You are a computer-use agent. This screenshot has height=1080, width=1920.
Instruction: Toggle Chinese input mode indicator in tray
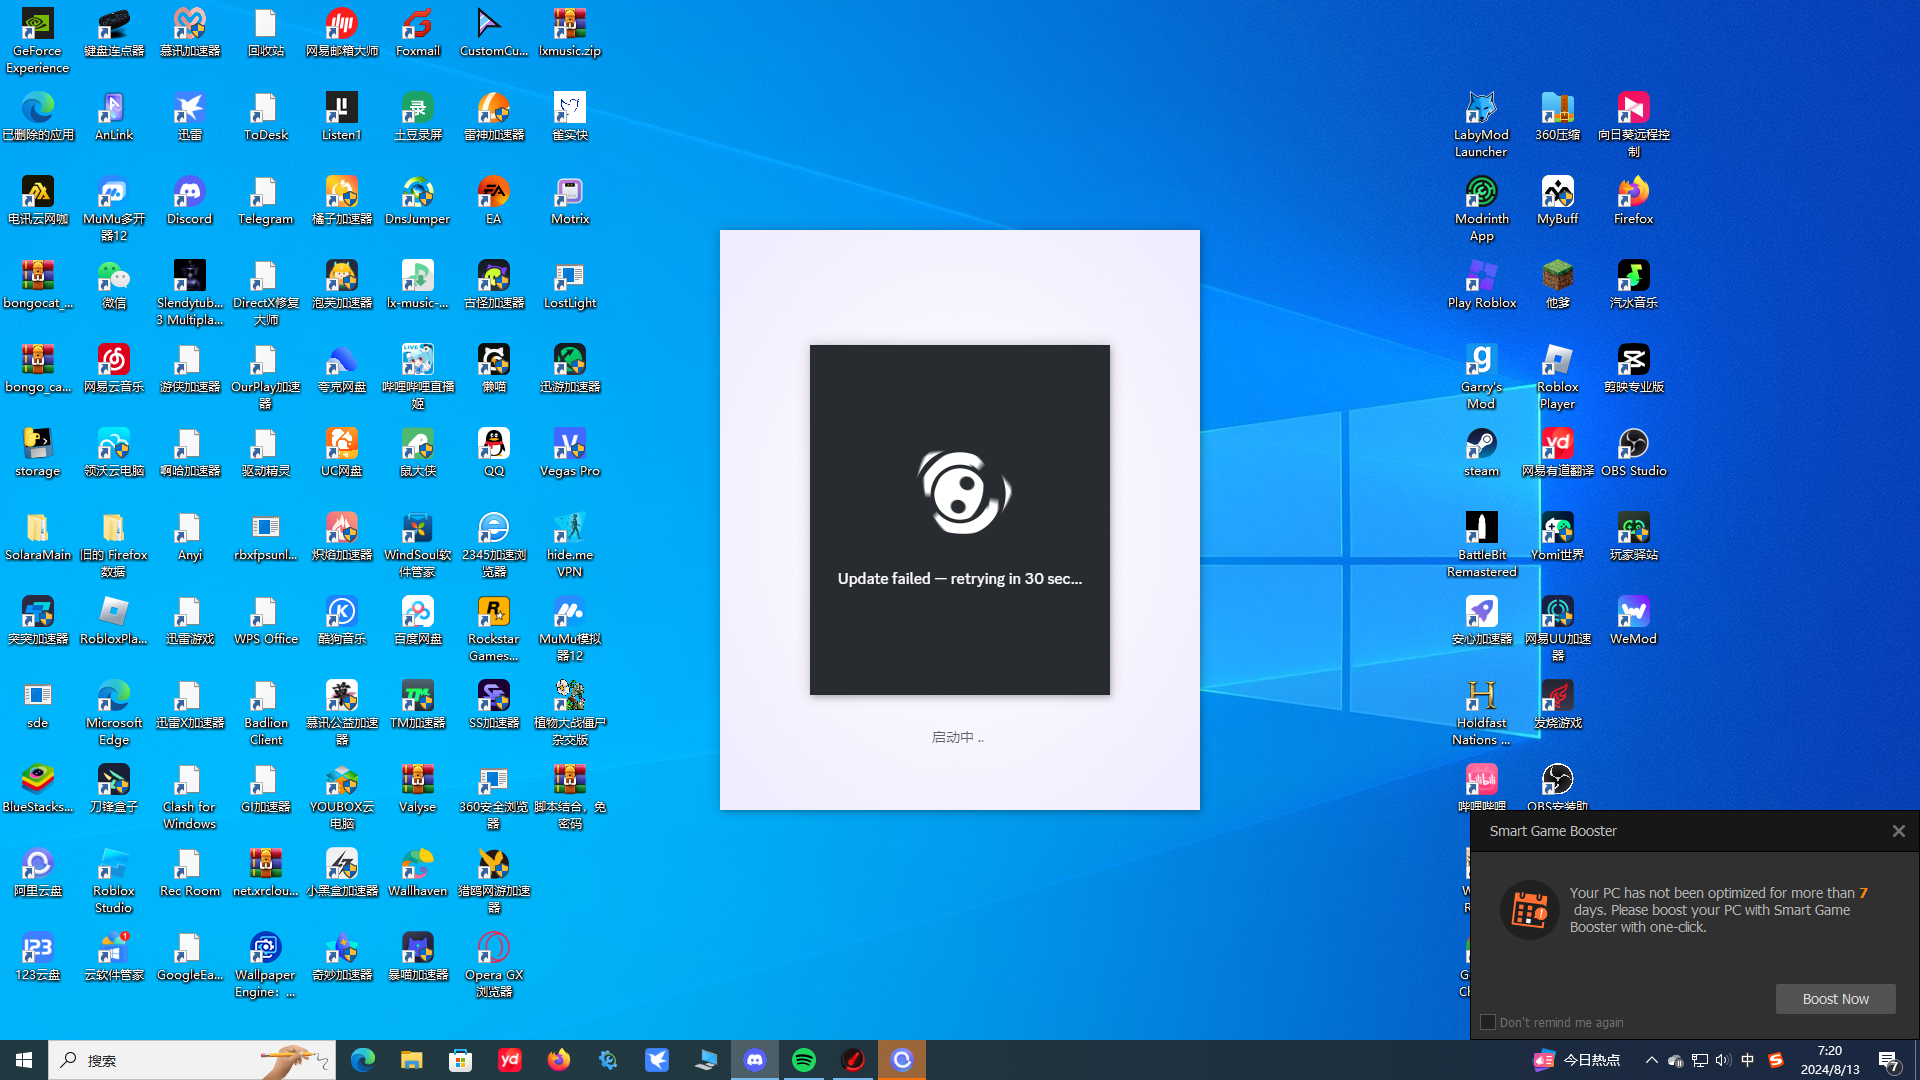tap(1748, 1060)
